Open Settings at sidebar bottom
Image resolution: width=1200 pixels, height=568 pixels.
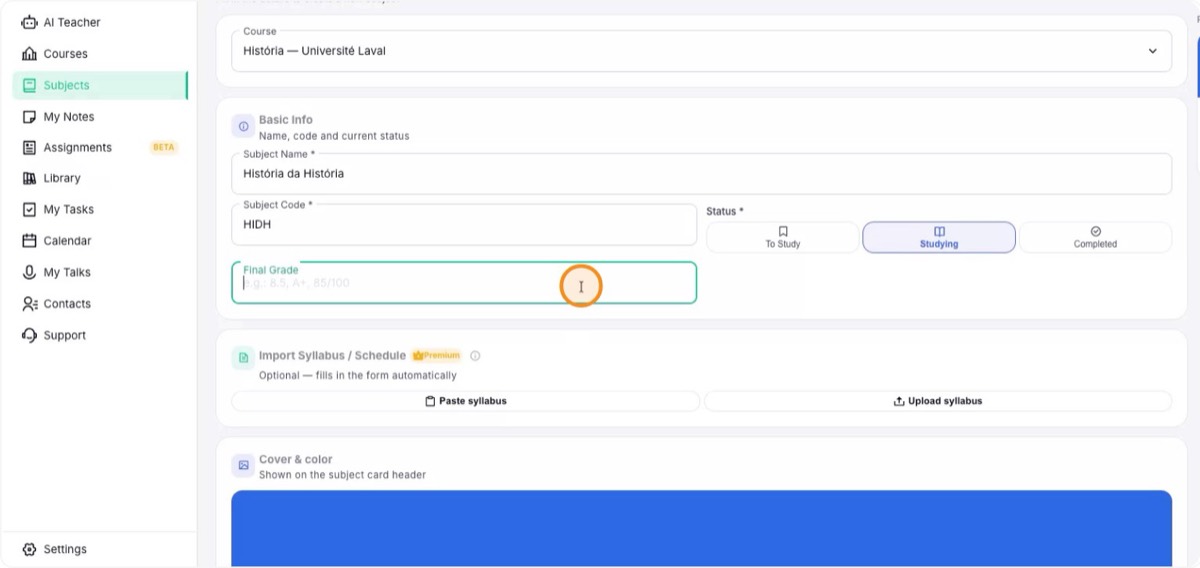(99, 549)
